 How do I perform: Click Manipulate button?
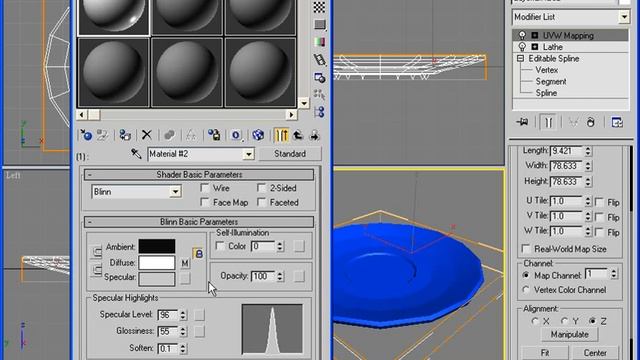569,334
